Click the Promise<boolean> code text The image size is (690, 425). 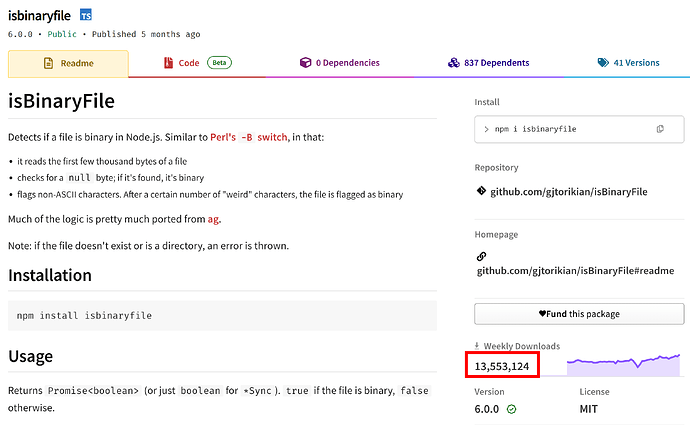pyautogui.click(x=93, y=391)
